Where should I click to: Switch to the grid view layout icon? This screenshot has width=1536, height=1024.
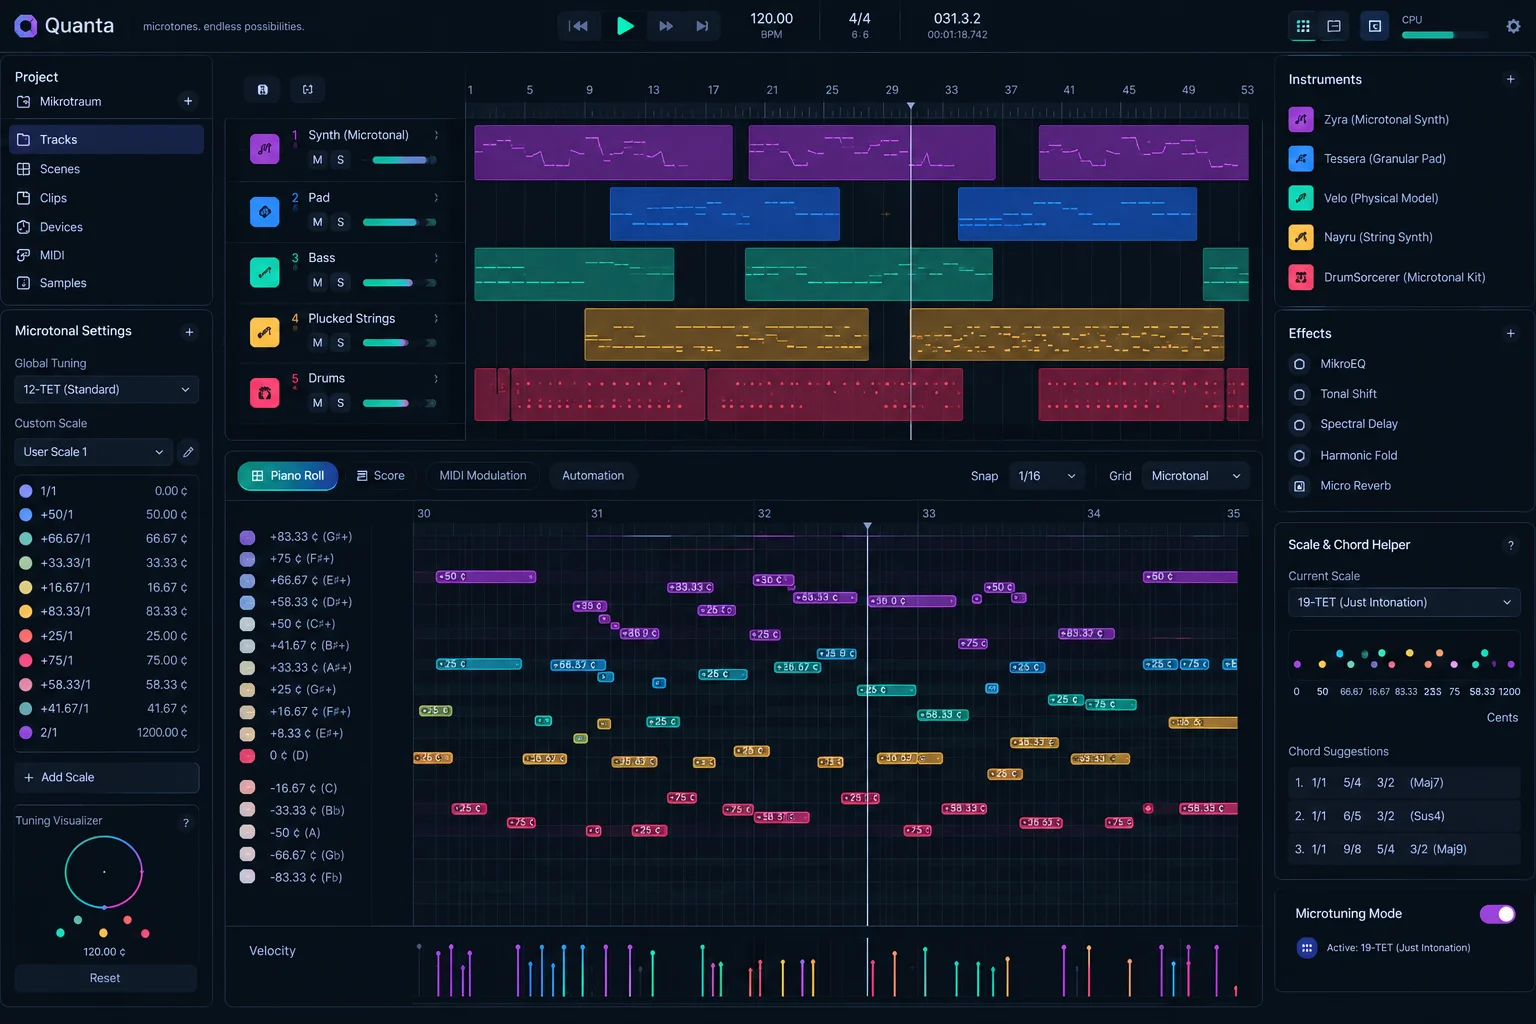(x=1303, y=26)
